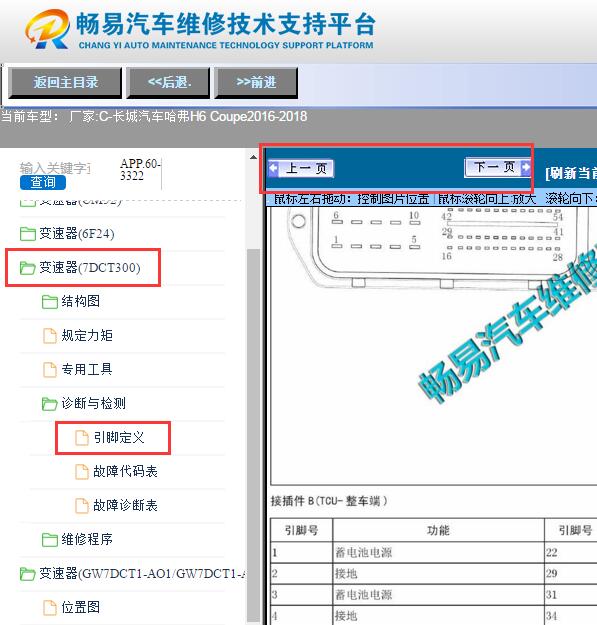
Task: Click document icon beside 规定力矩
Action: point(50,336)
